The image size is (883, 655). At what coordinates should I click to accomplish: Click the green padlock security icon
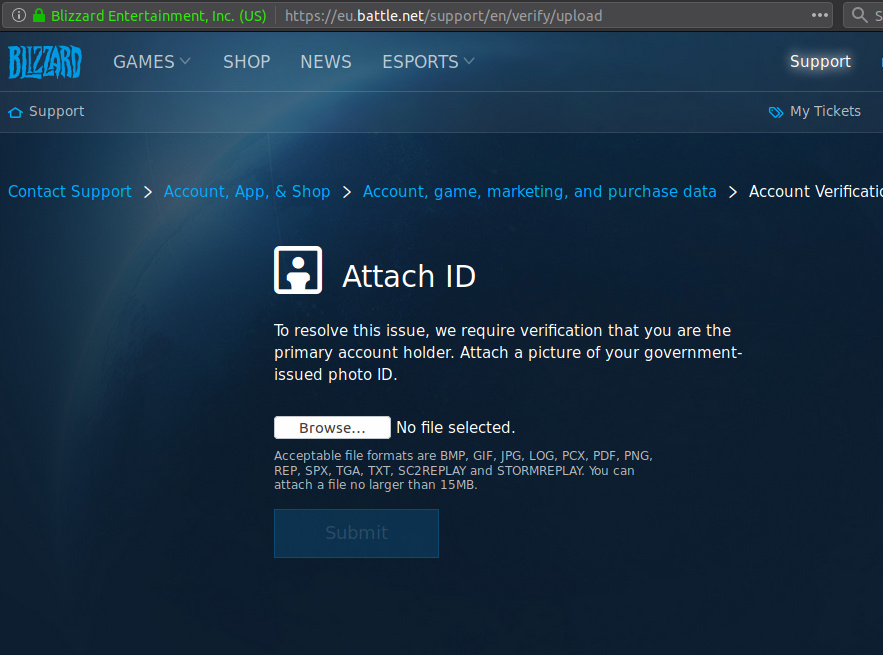click(39, 15)
